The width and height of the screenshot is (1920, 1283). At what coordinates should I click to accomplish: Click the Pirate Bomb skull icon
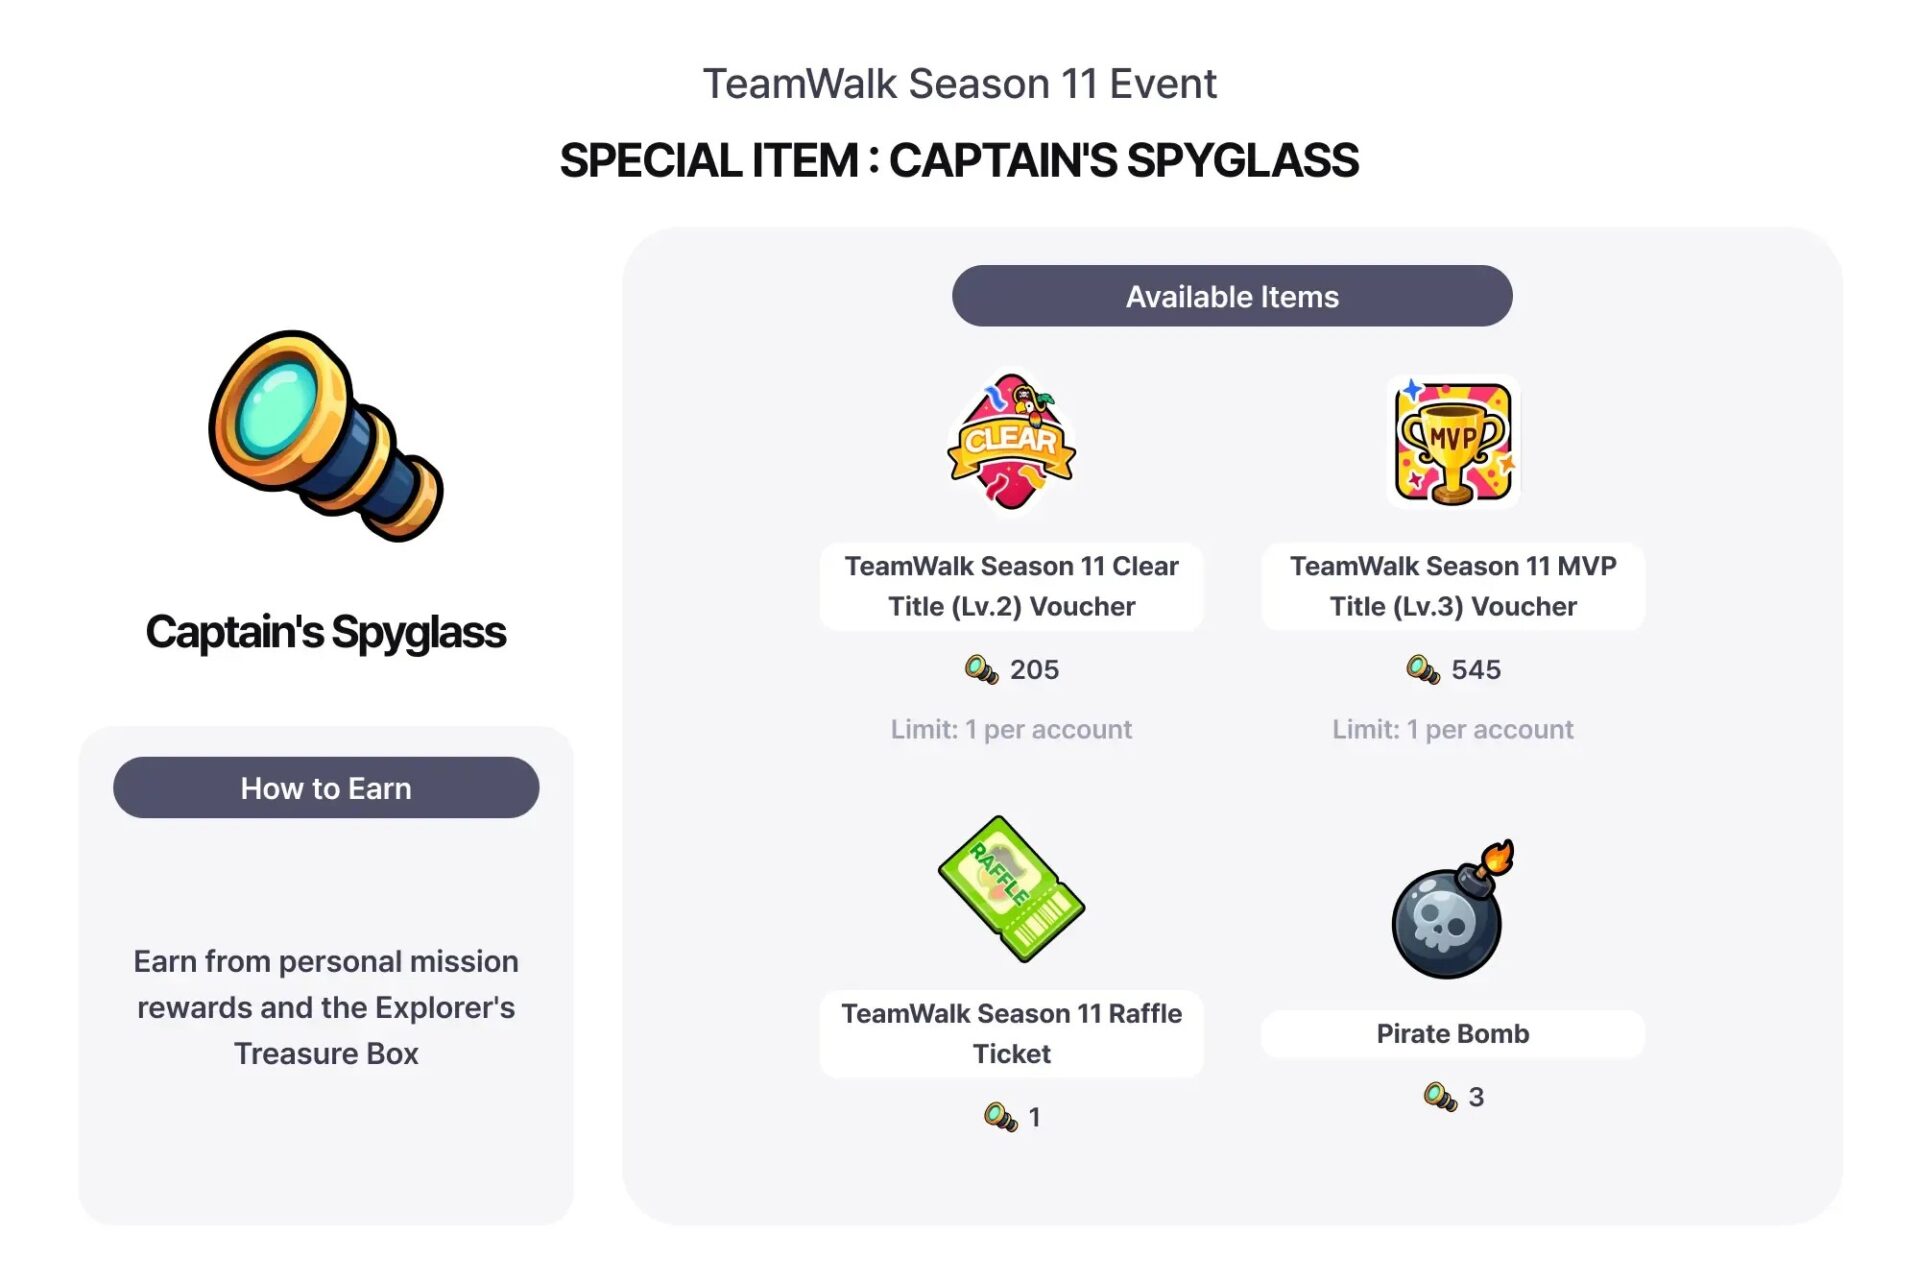(1452, 909)
